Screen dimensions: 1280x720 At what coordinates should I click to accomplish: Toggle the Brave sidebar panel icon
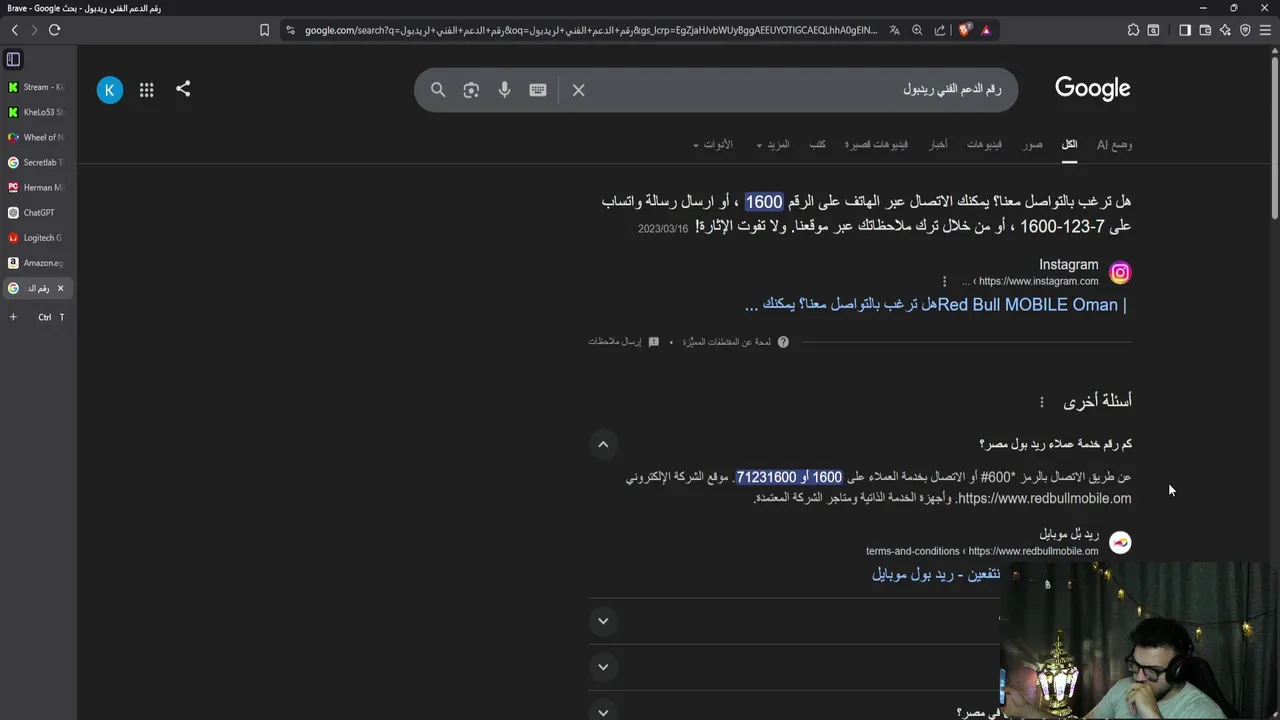(x=1185, y=30)
